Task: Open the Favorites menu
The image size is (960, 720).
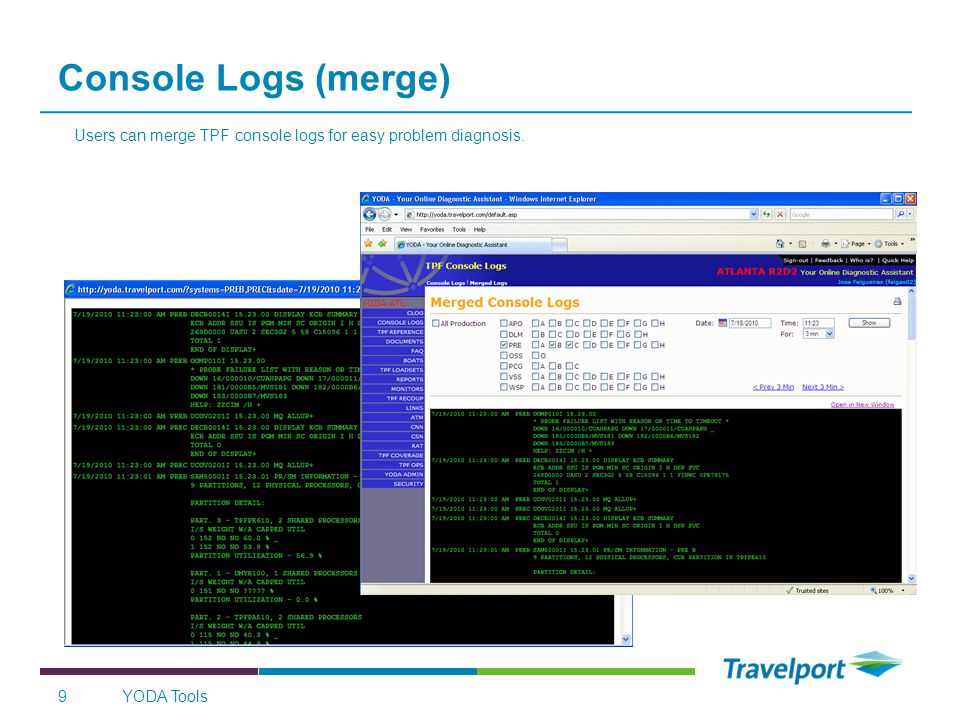Action: [x=432, y=229]
